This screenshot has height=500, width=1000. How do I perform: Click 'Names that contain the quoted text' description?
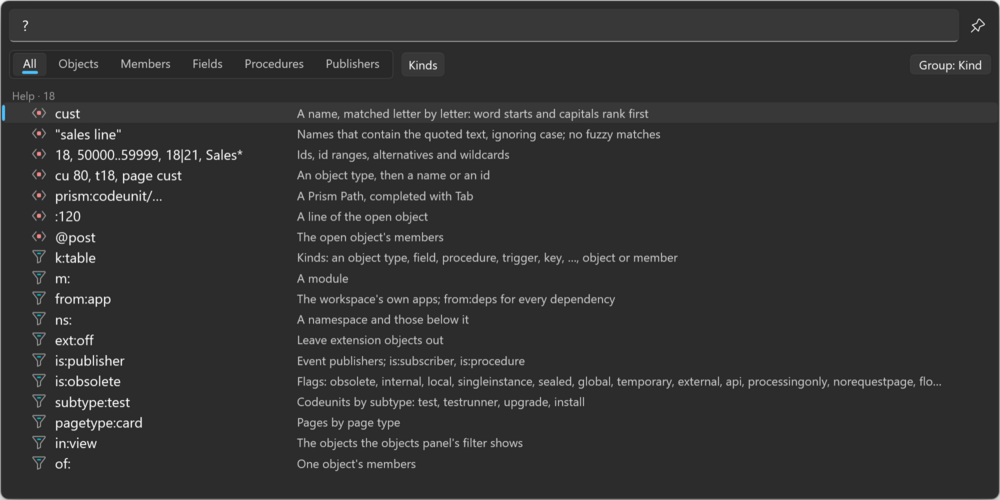tap(478, 134)
